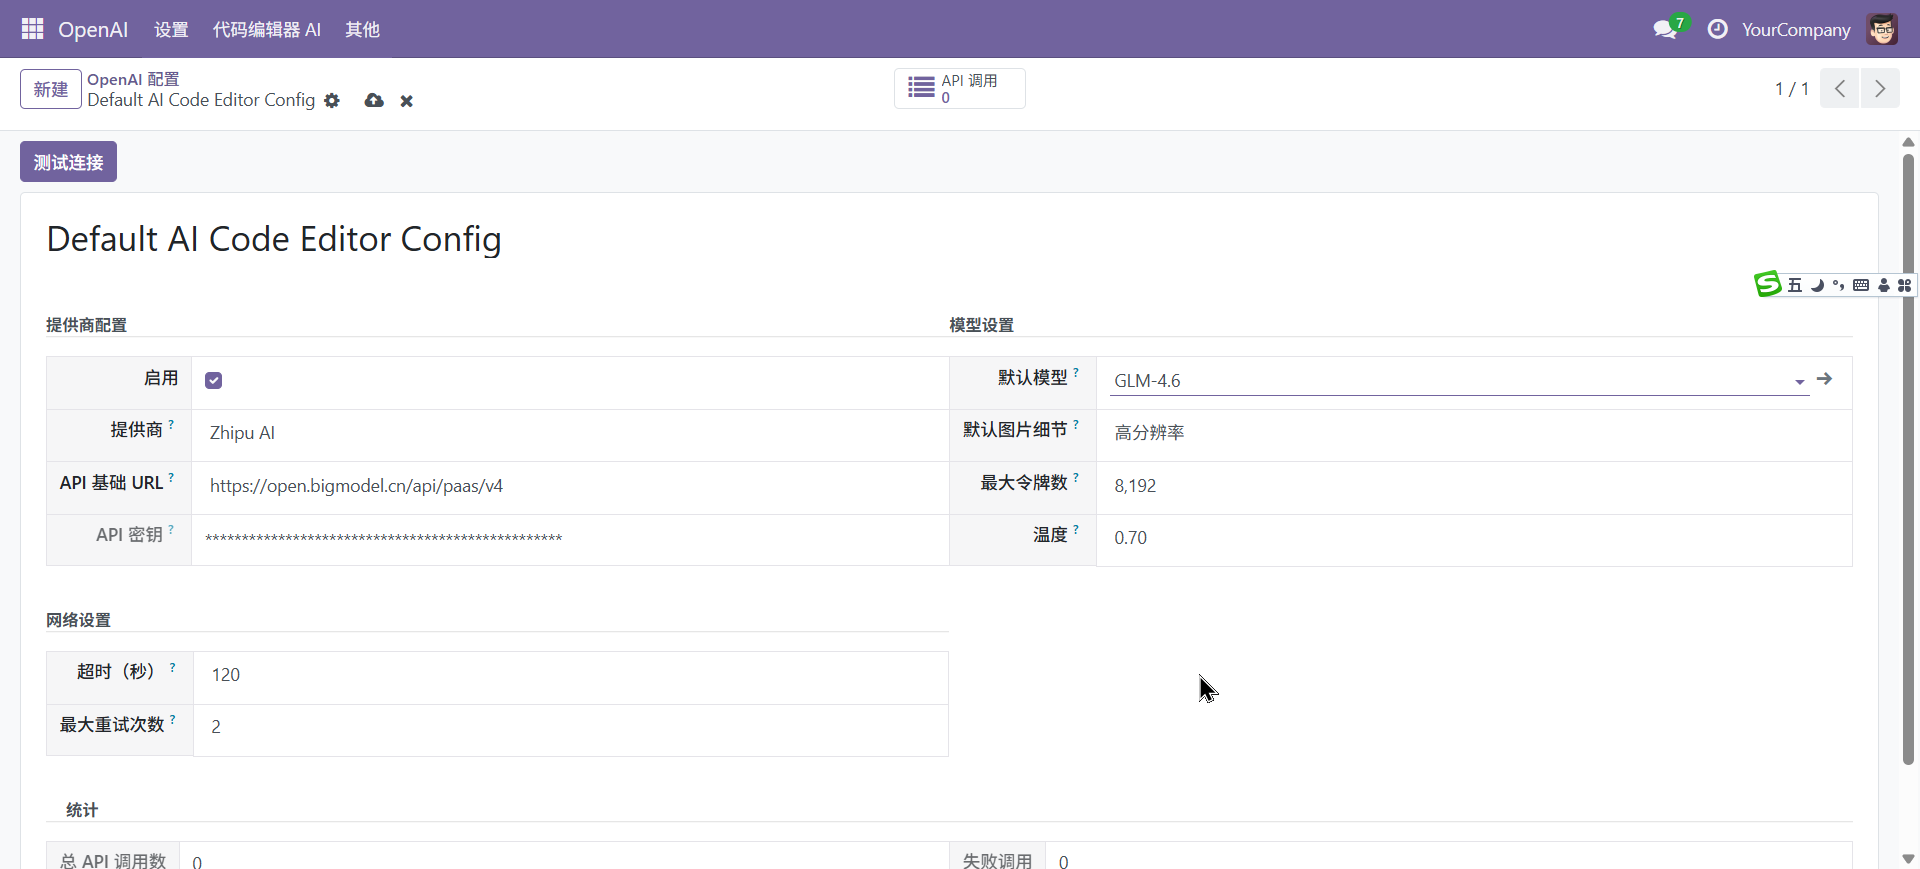Expand the 默认模型 dropdown arrow
Screen dimensions: 1920x869
pyautogui.click(x=1799, y=382)
